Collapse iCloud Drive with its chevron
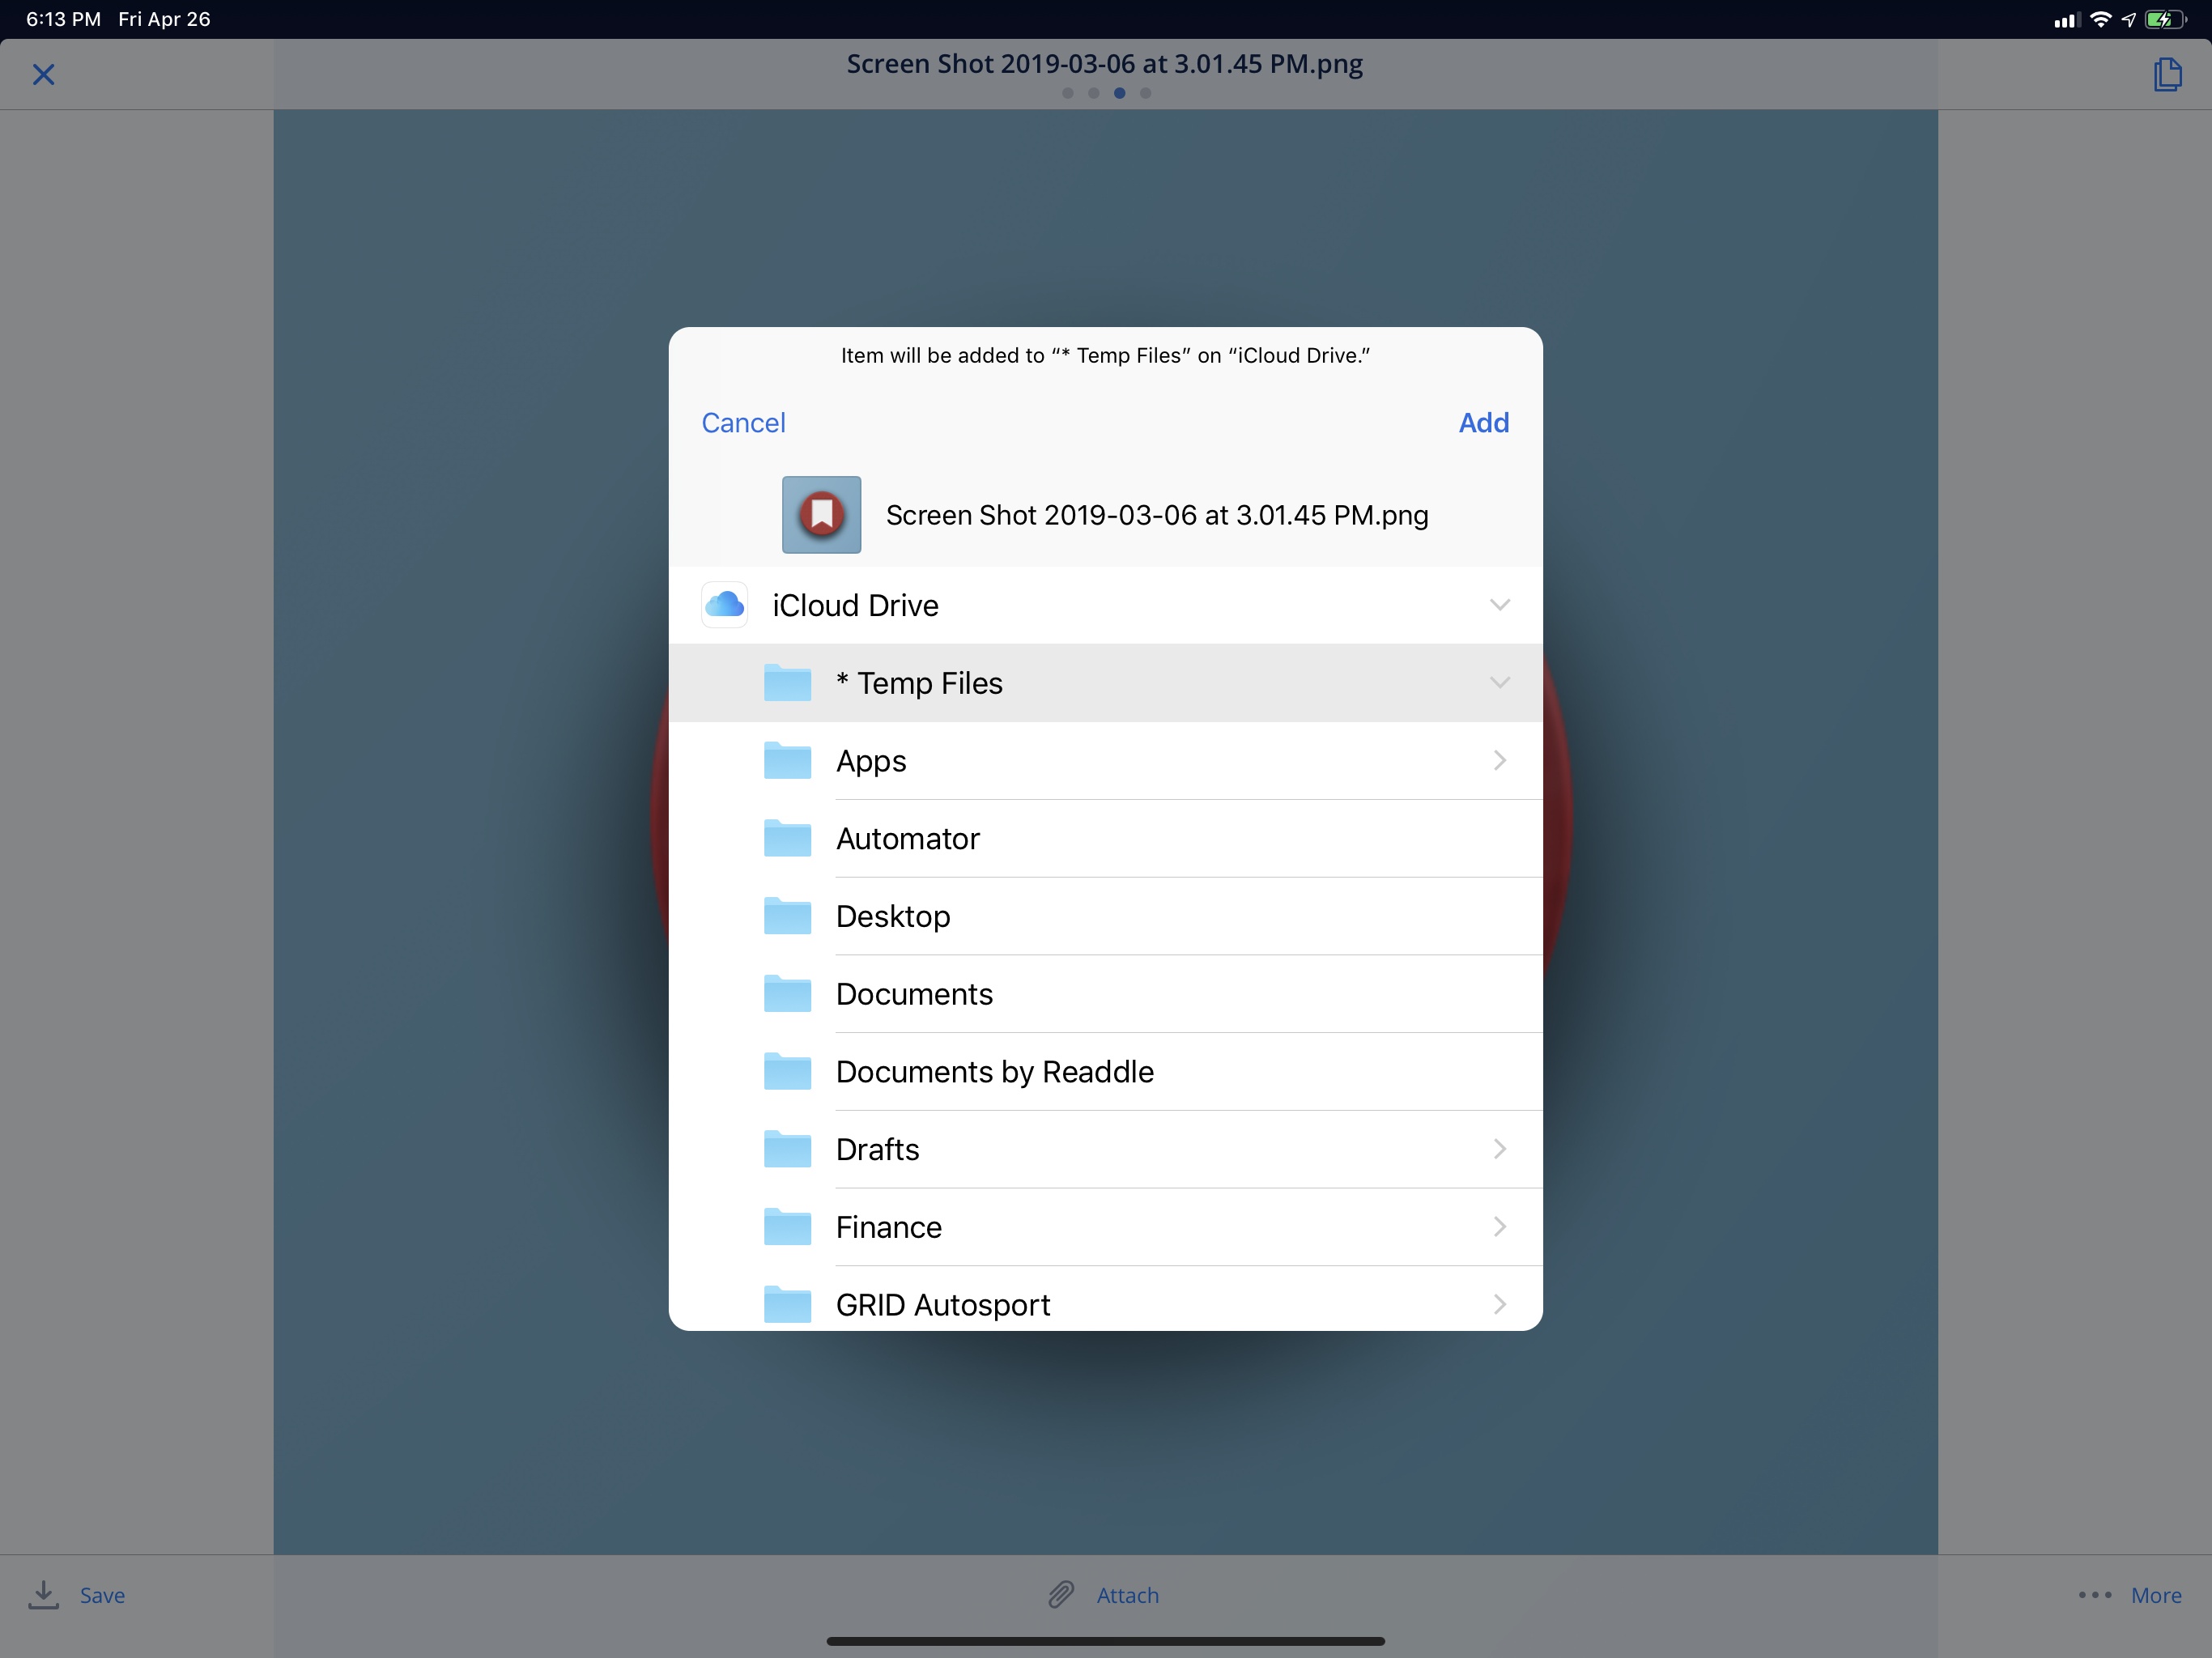The height and width of the screenshot is (1658, 2212). click(1500, 605)
